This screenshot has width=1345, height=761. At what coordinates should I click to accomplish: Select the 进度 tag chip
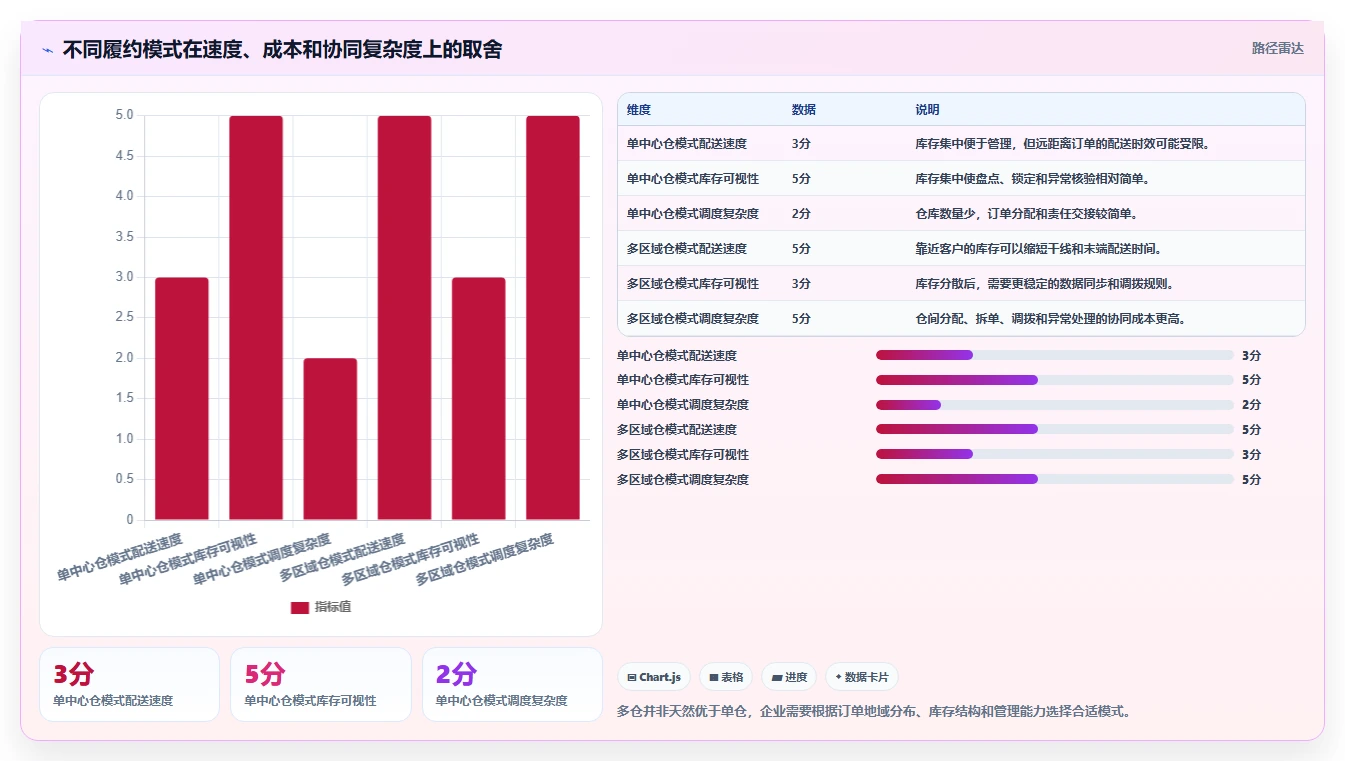click(x=789, y=677)
